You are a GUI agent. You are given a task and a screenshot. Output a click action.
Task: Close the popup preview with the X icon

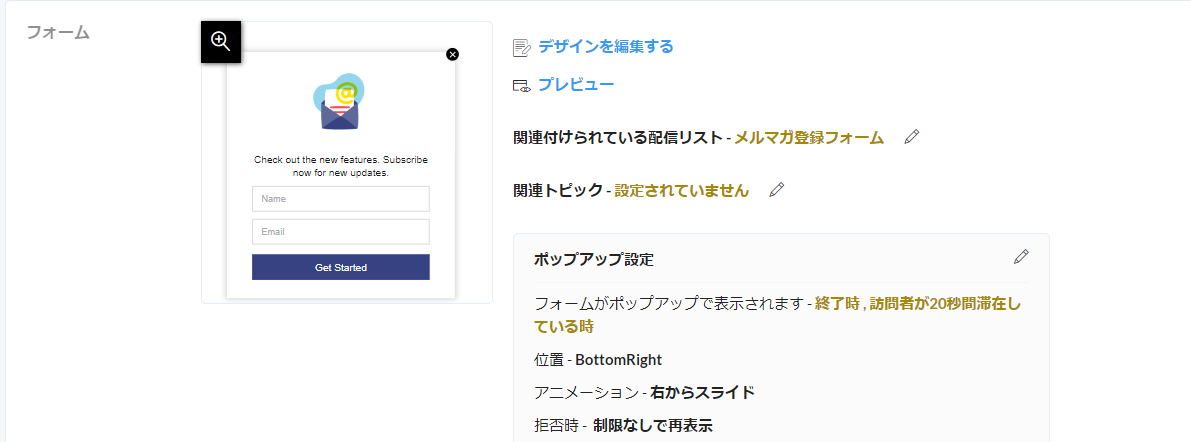pyautogui.click(x=453, y=54)
